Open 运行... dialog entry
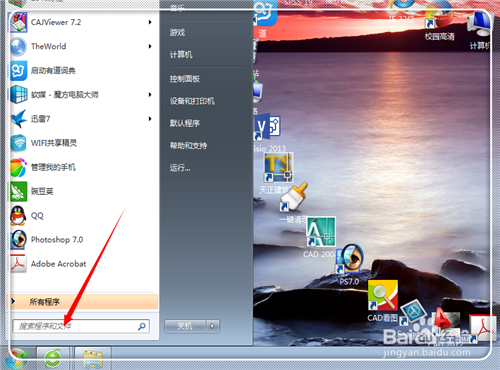The width and height of the screenshot is (500, 370). tap(180, 168)
